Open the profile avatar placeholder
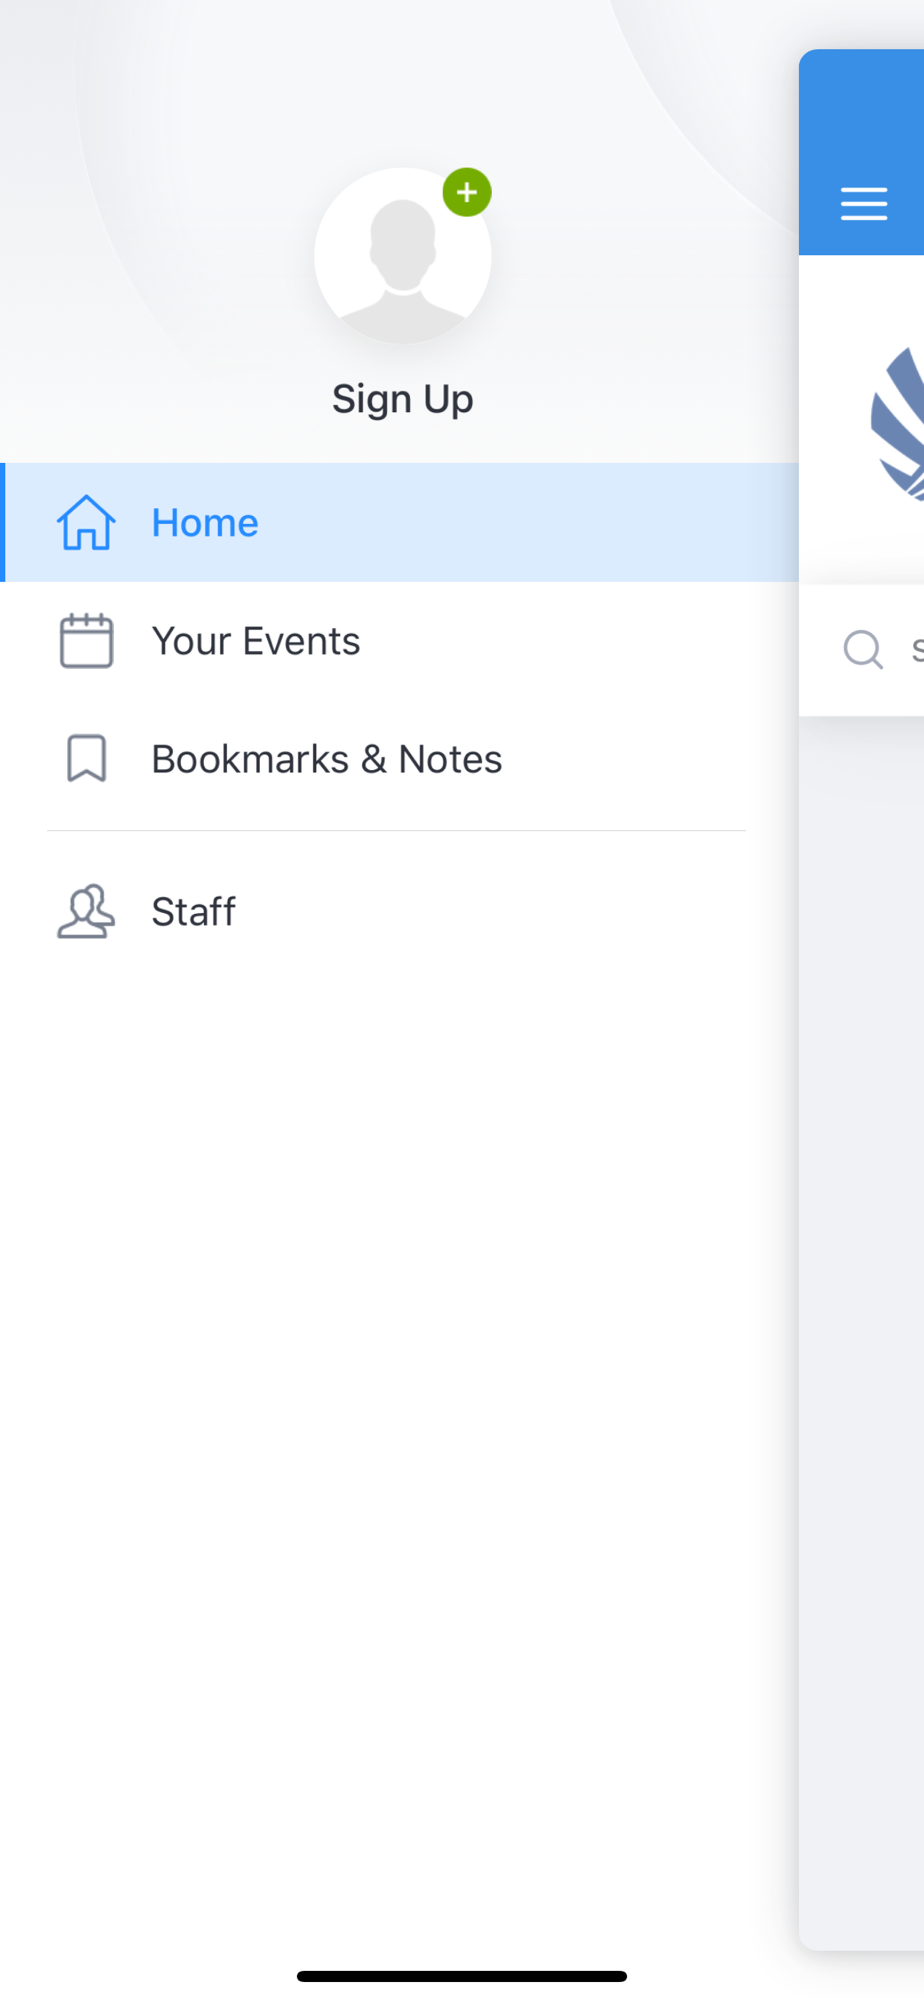The height and width of the screenshot is (2000, 924). [x=403, y=256]
